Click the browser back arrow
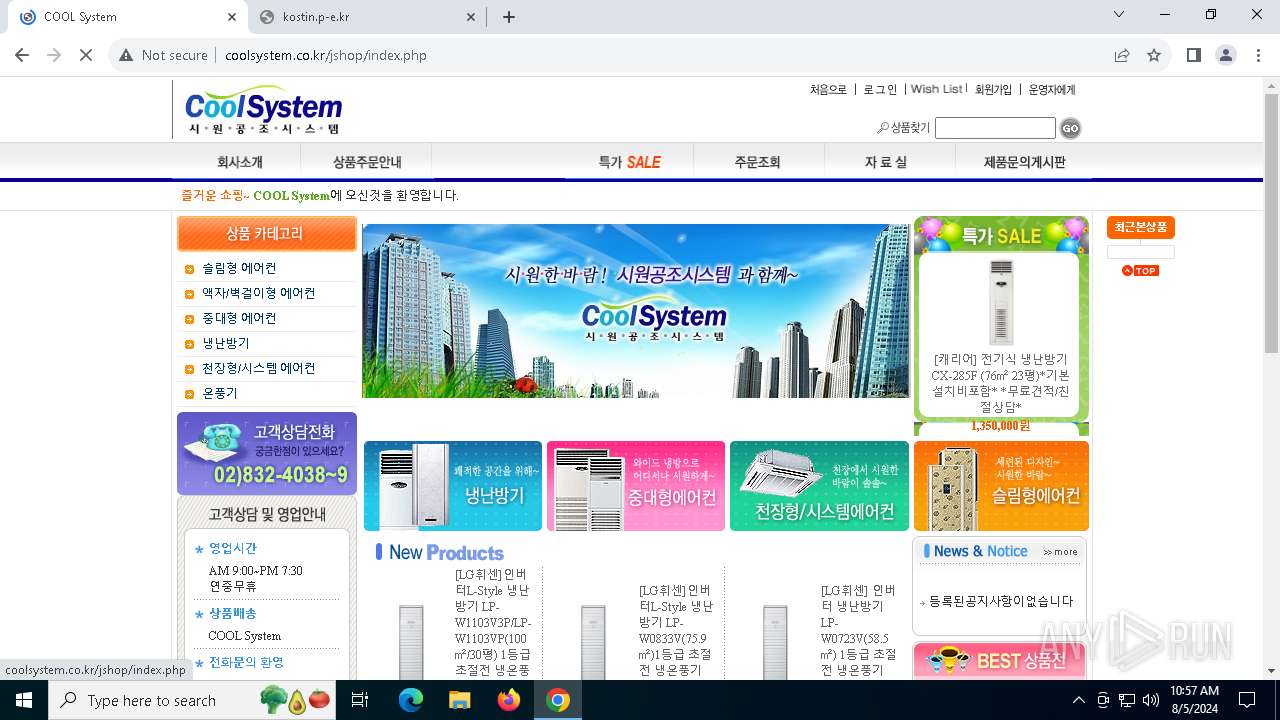This screenshot has width=1280, height=720. 22,55
